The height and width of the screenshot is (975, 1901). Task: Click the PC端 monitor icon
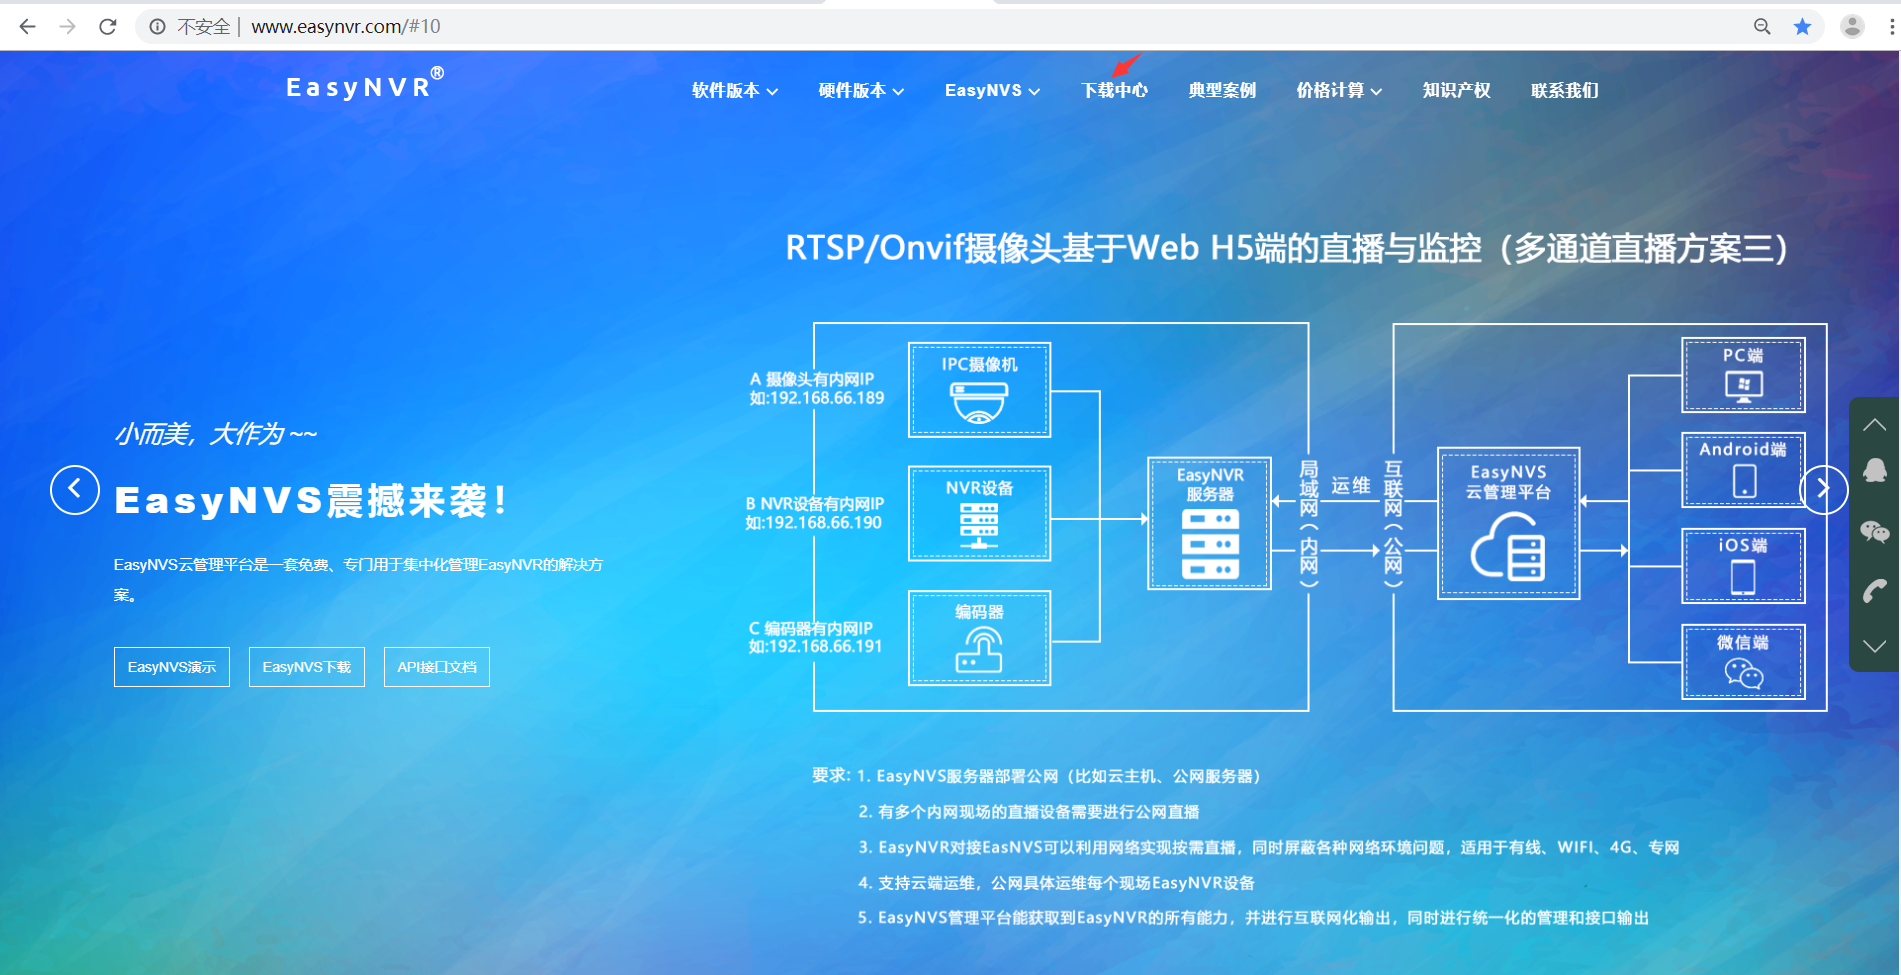tap(1744, 385)
